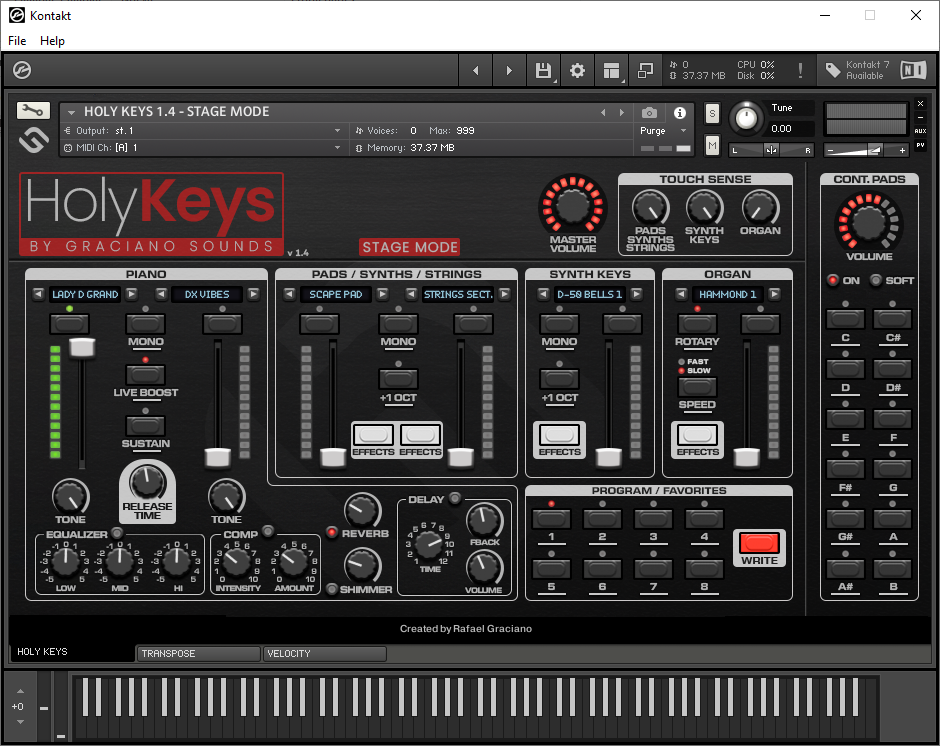Toggle the COMP power button
The image size is (940, 746).
tap(268, 531)
